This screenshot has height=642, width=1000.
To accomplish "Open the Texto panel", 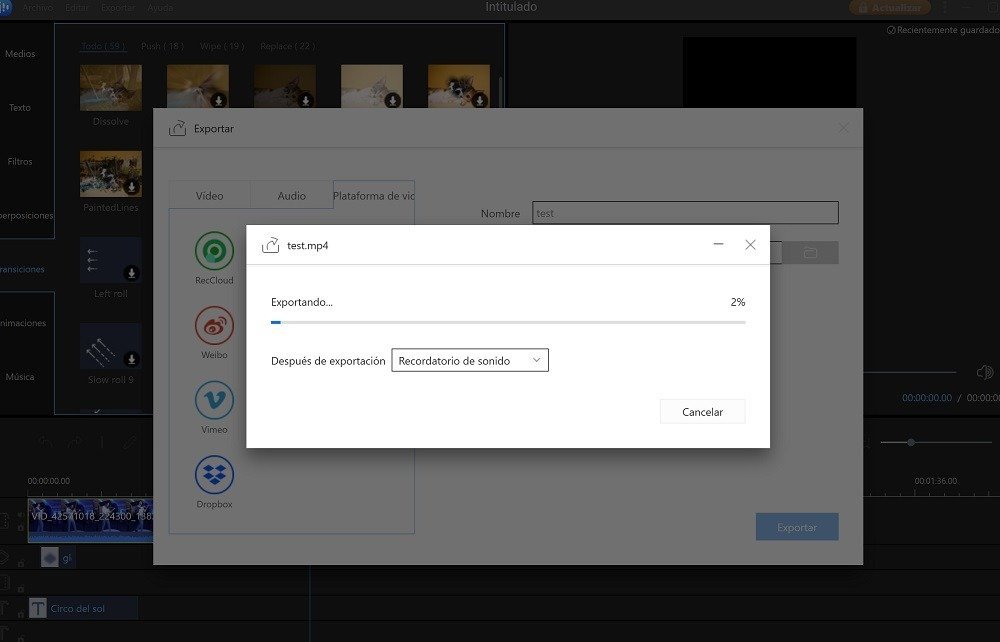I will tap(22, 107).
